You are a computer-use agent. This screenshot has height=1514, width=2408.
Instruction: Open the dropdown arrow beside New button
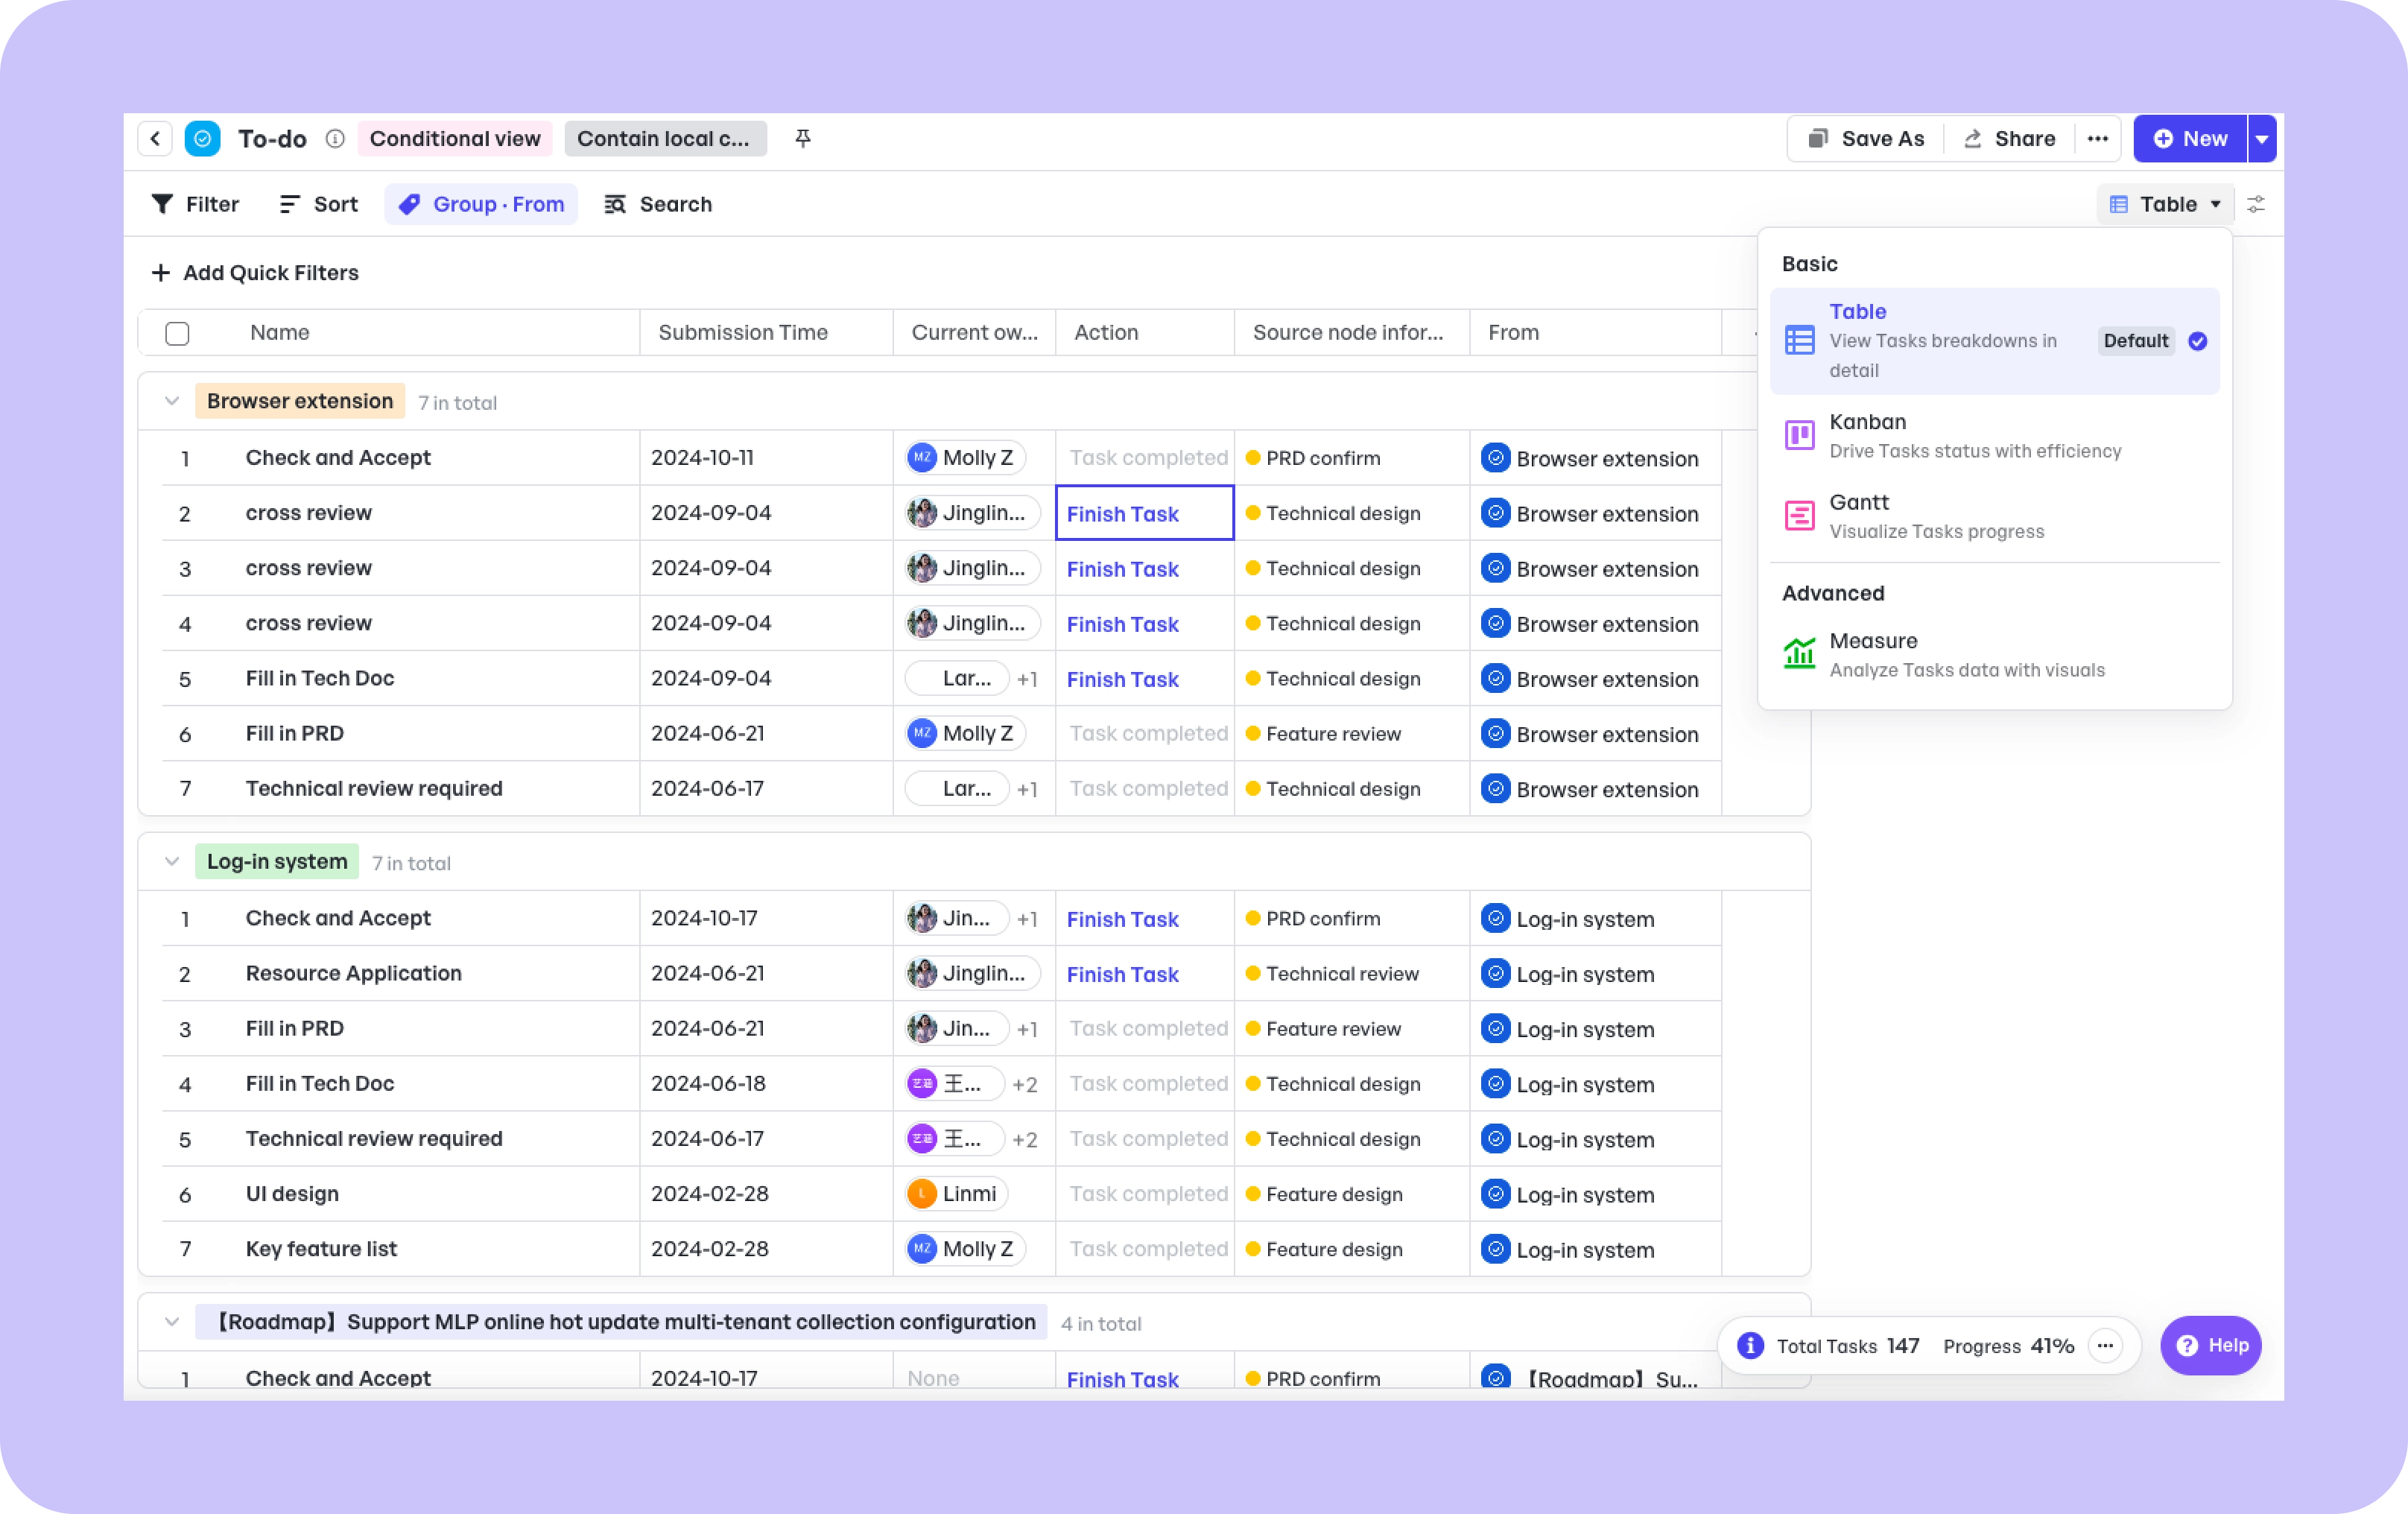2262,139
